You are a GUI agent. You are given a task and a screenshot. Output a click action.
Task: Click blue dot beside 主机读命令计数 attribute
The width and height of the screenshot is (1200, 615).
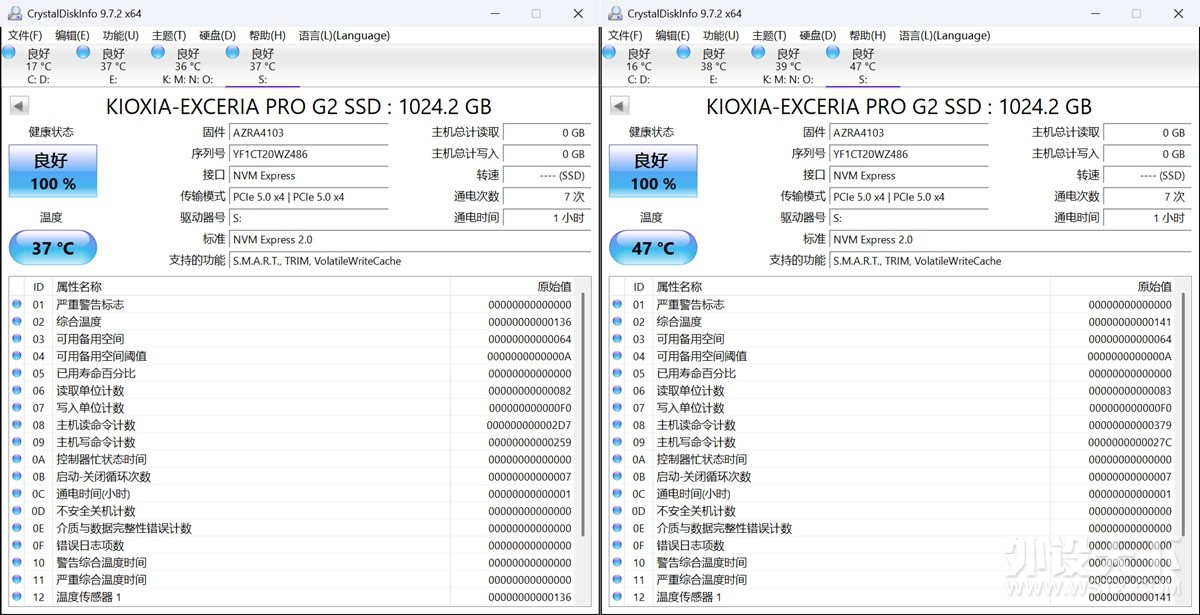coord(17,424)
